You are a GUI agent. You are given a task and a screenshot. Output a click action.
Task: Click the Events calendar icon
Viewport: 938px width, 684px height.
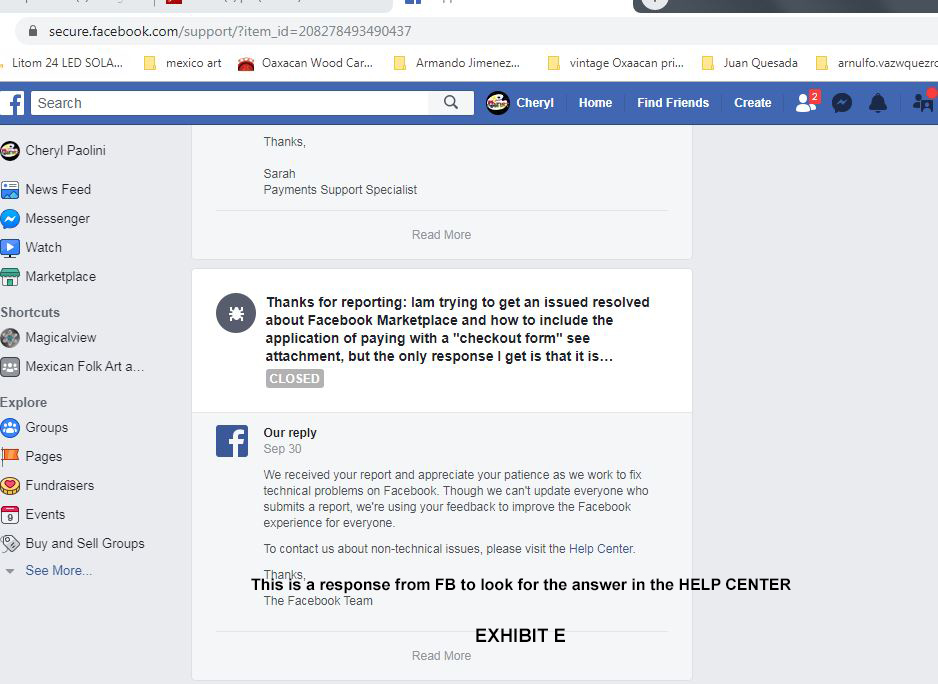click(x=10, y=515)
